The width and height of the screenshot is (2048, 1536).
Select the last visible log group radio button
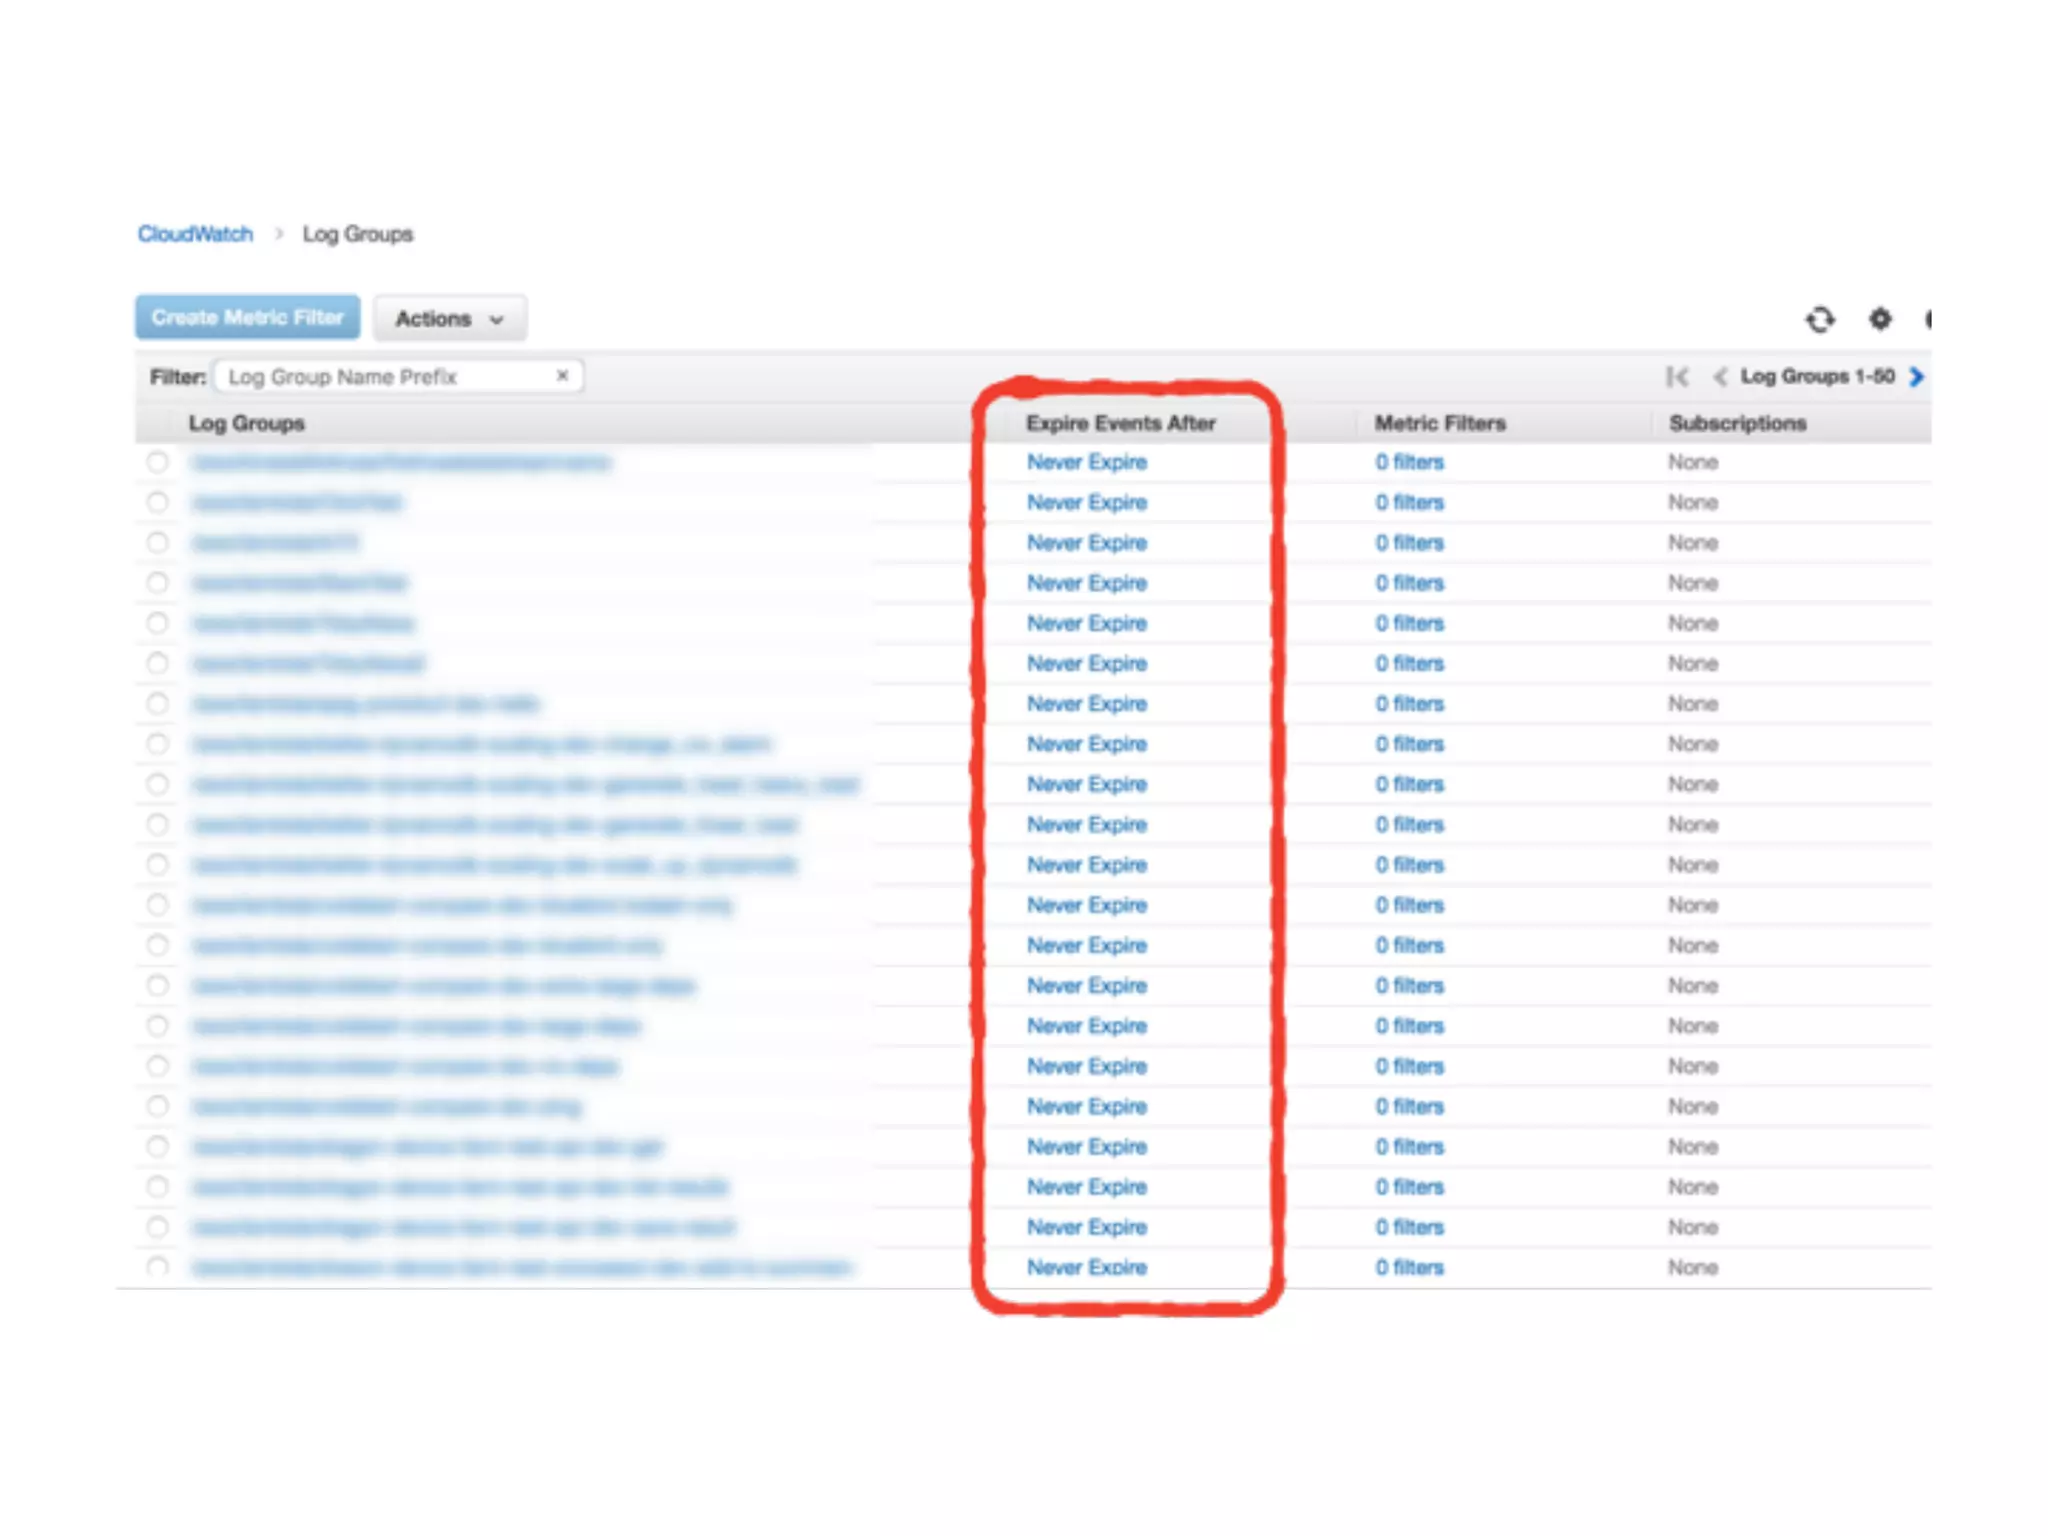[x=157, y=1267]
